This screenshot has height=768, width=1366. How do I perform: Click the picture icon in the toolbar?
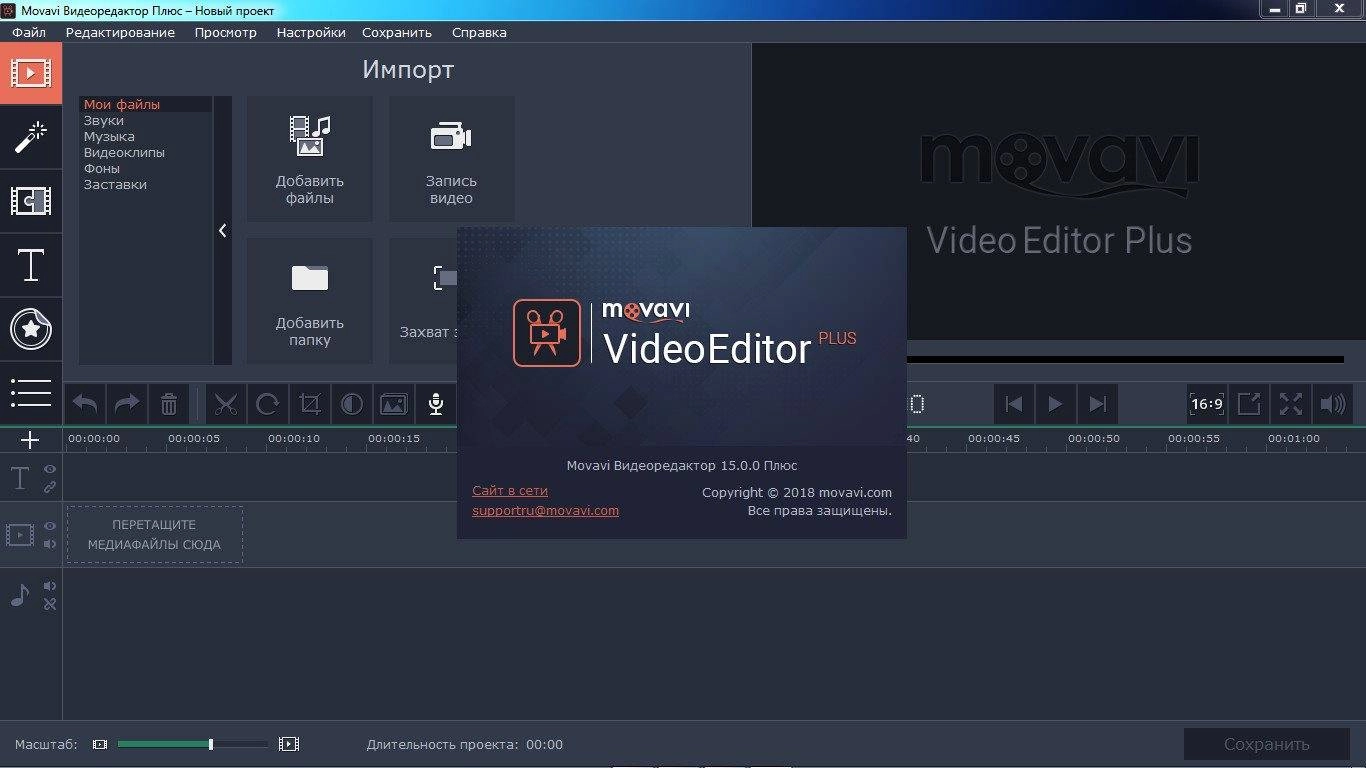[x=394, y=404]
